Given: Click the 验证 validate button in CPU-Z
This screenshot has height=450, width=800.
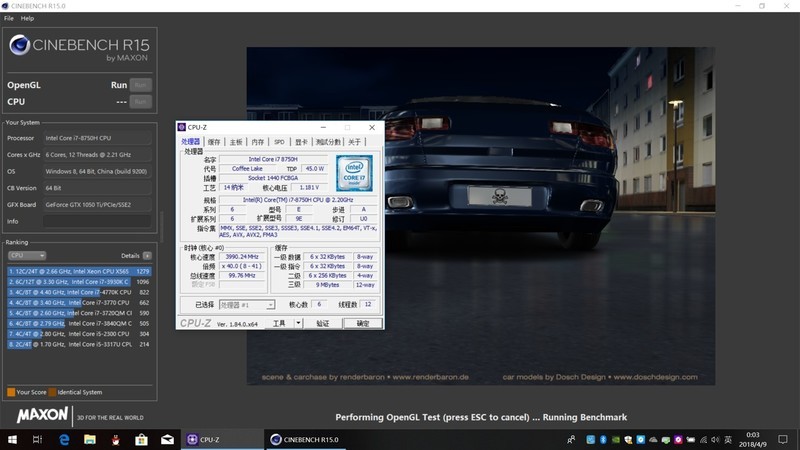Looking at the screenshot, I should tap(322, 323).
